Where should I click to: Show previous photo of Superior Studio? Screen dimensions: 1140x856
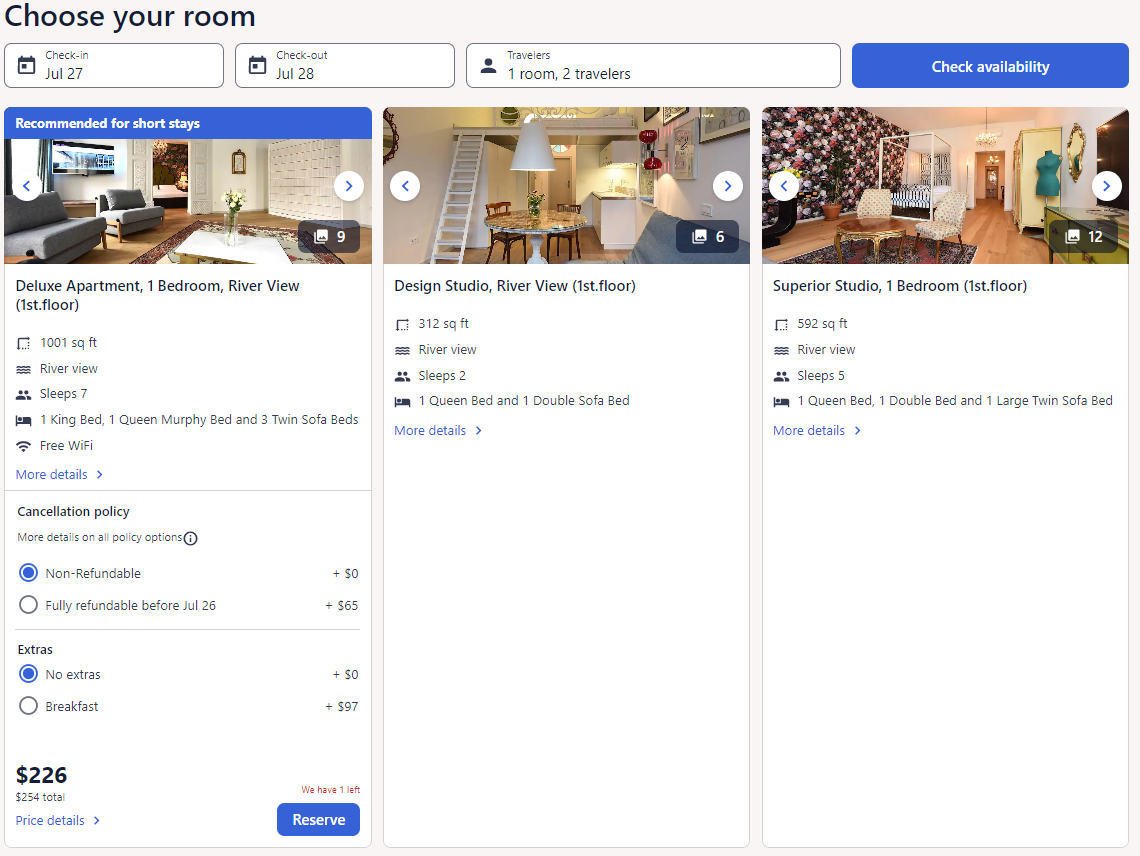point(784,186)
